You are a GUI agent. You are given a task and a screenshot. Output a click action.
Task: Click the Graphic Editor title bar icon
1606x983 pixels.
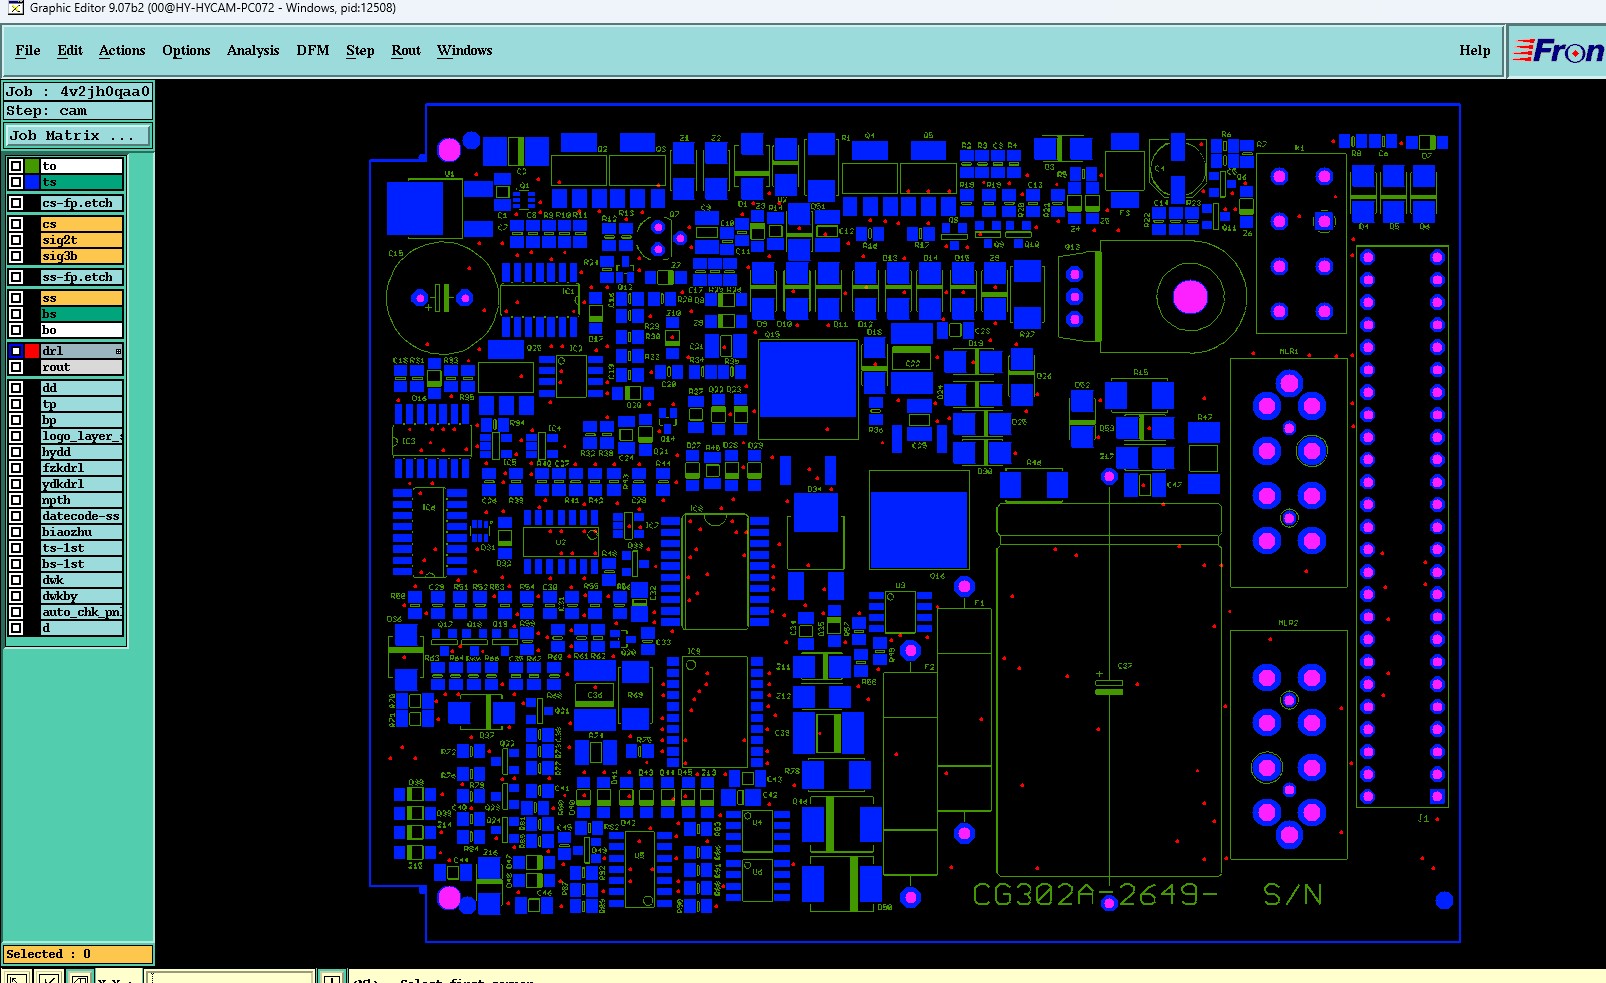15,8
